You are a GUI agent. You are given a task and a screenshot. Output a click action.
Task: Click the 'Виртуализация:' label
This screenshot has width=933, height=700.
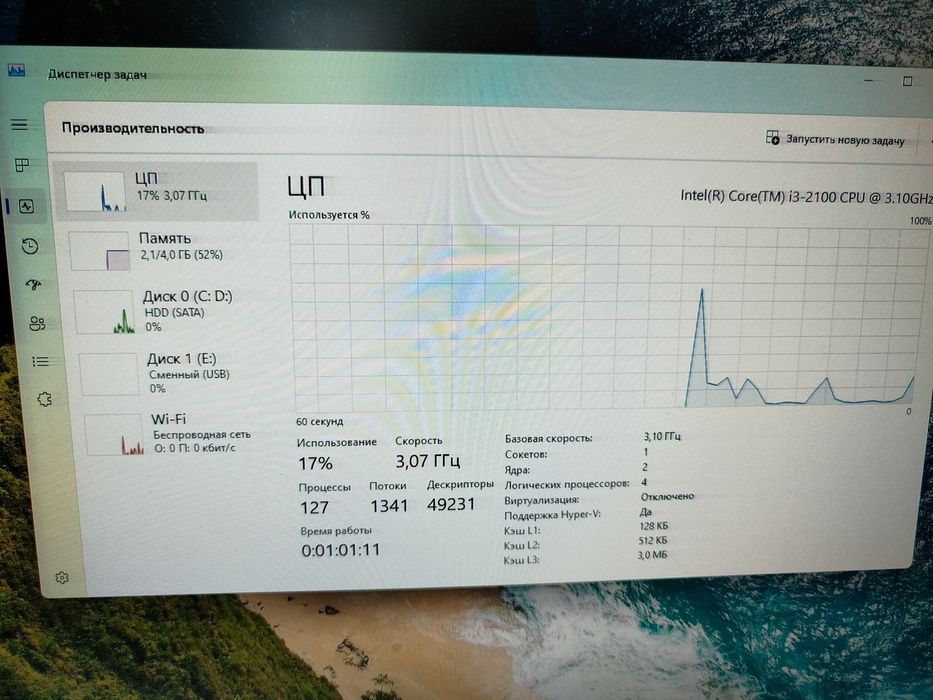541,500
